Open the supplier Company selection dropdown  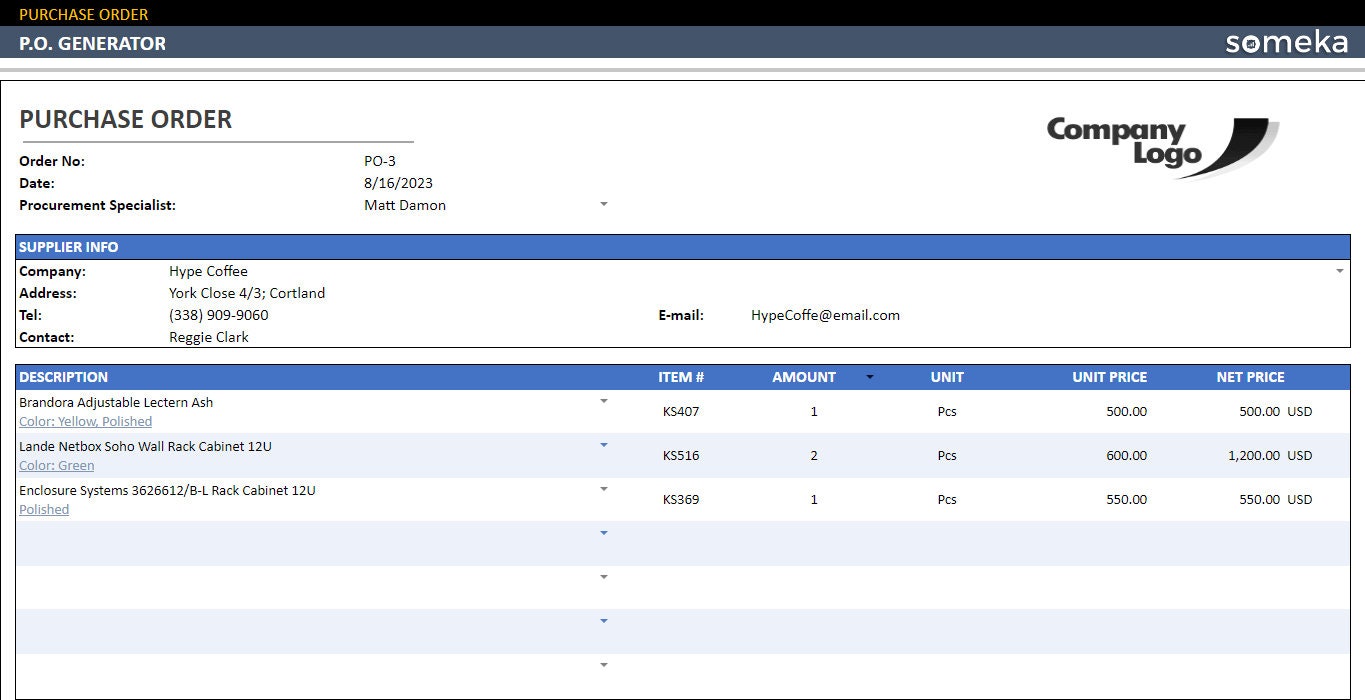coord(1340,270)
